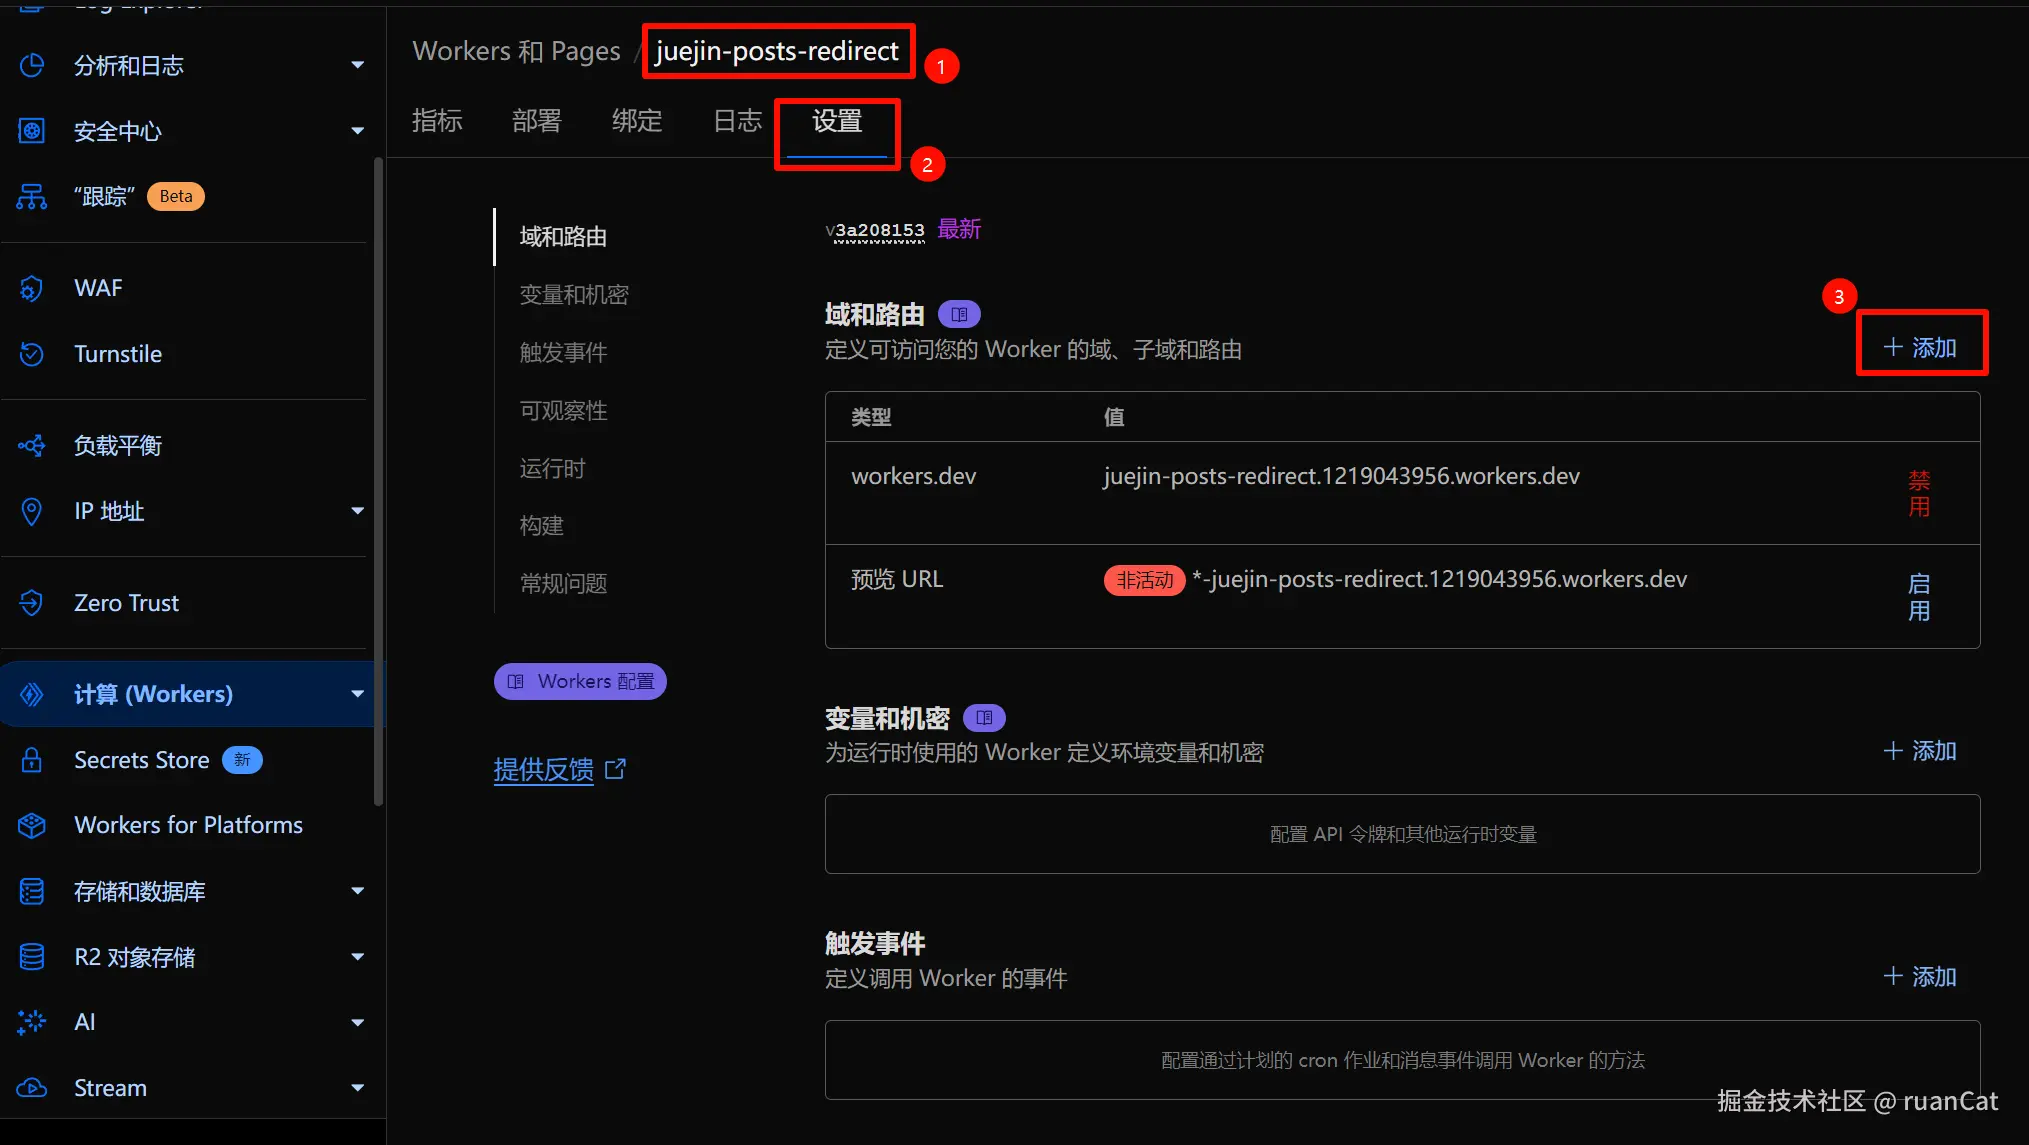Open docs icon beside 变量和机密 heading
This screenshot has height=1145, width=2029.
coord(984,718)
